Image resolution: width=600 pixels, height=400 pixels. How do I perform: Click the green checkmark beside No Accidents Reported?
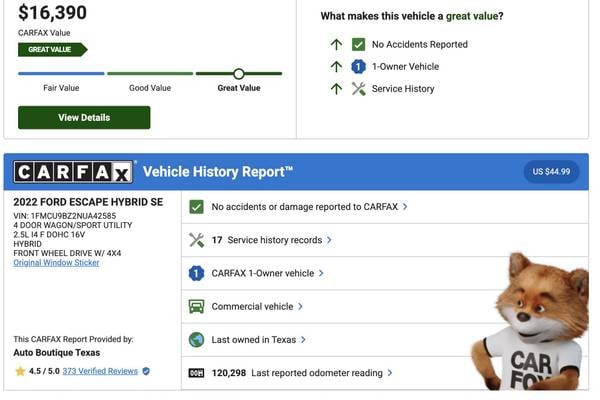point(358,44)
